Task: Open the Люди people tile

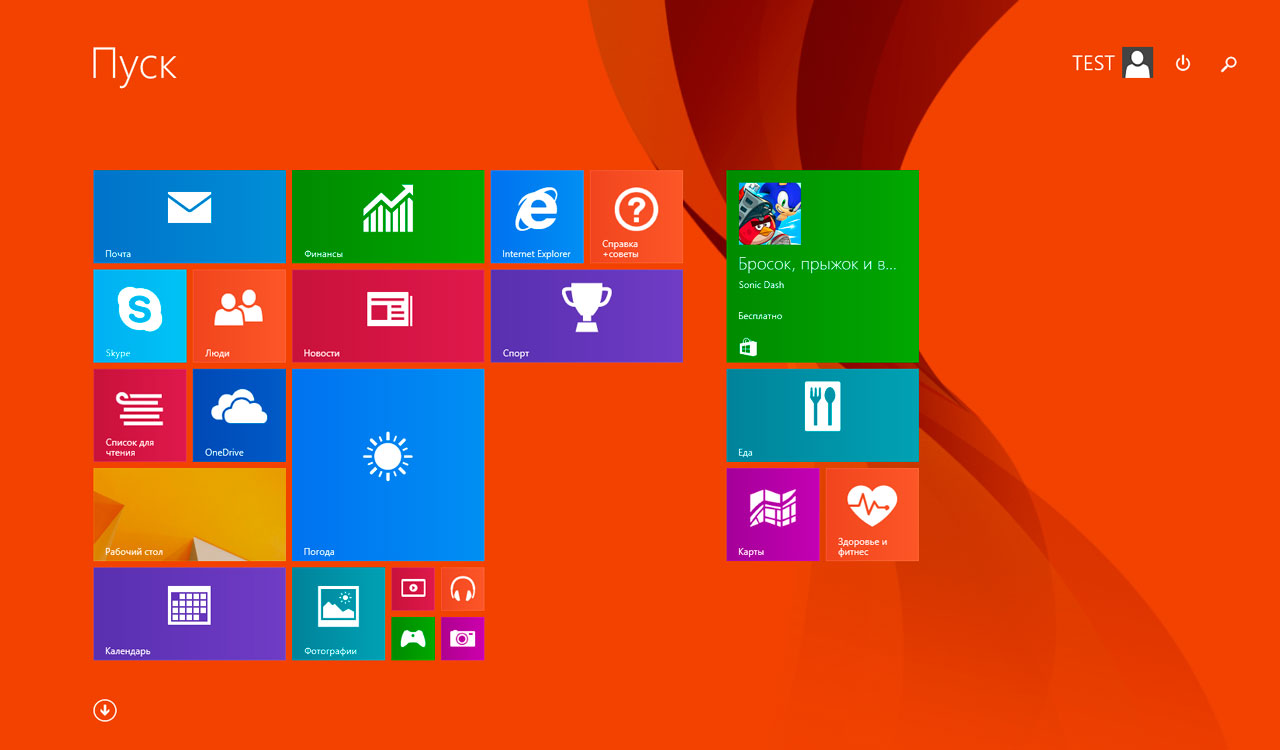Action: [239, 316]
